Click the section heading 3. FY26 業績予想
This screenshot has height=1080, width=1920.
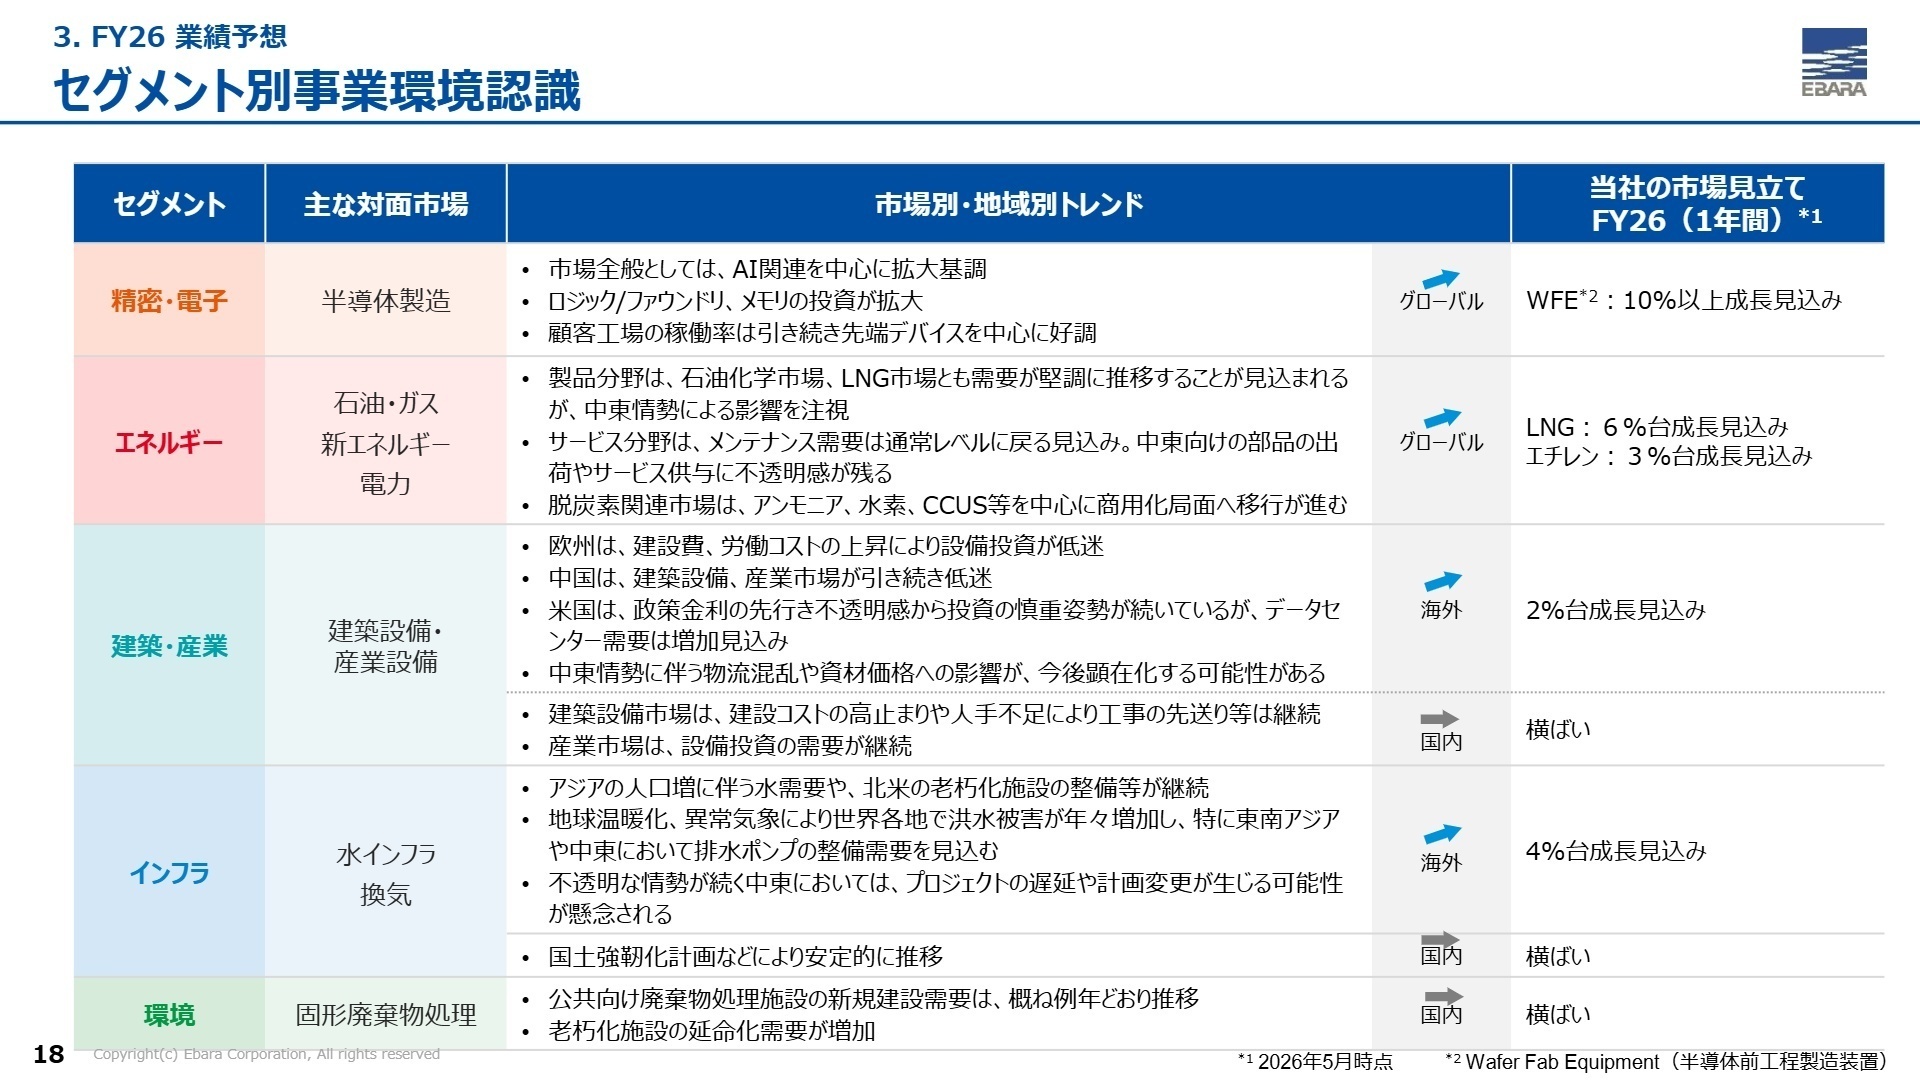click(x=170, y=37)
